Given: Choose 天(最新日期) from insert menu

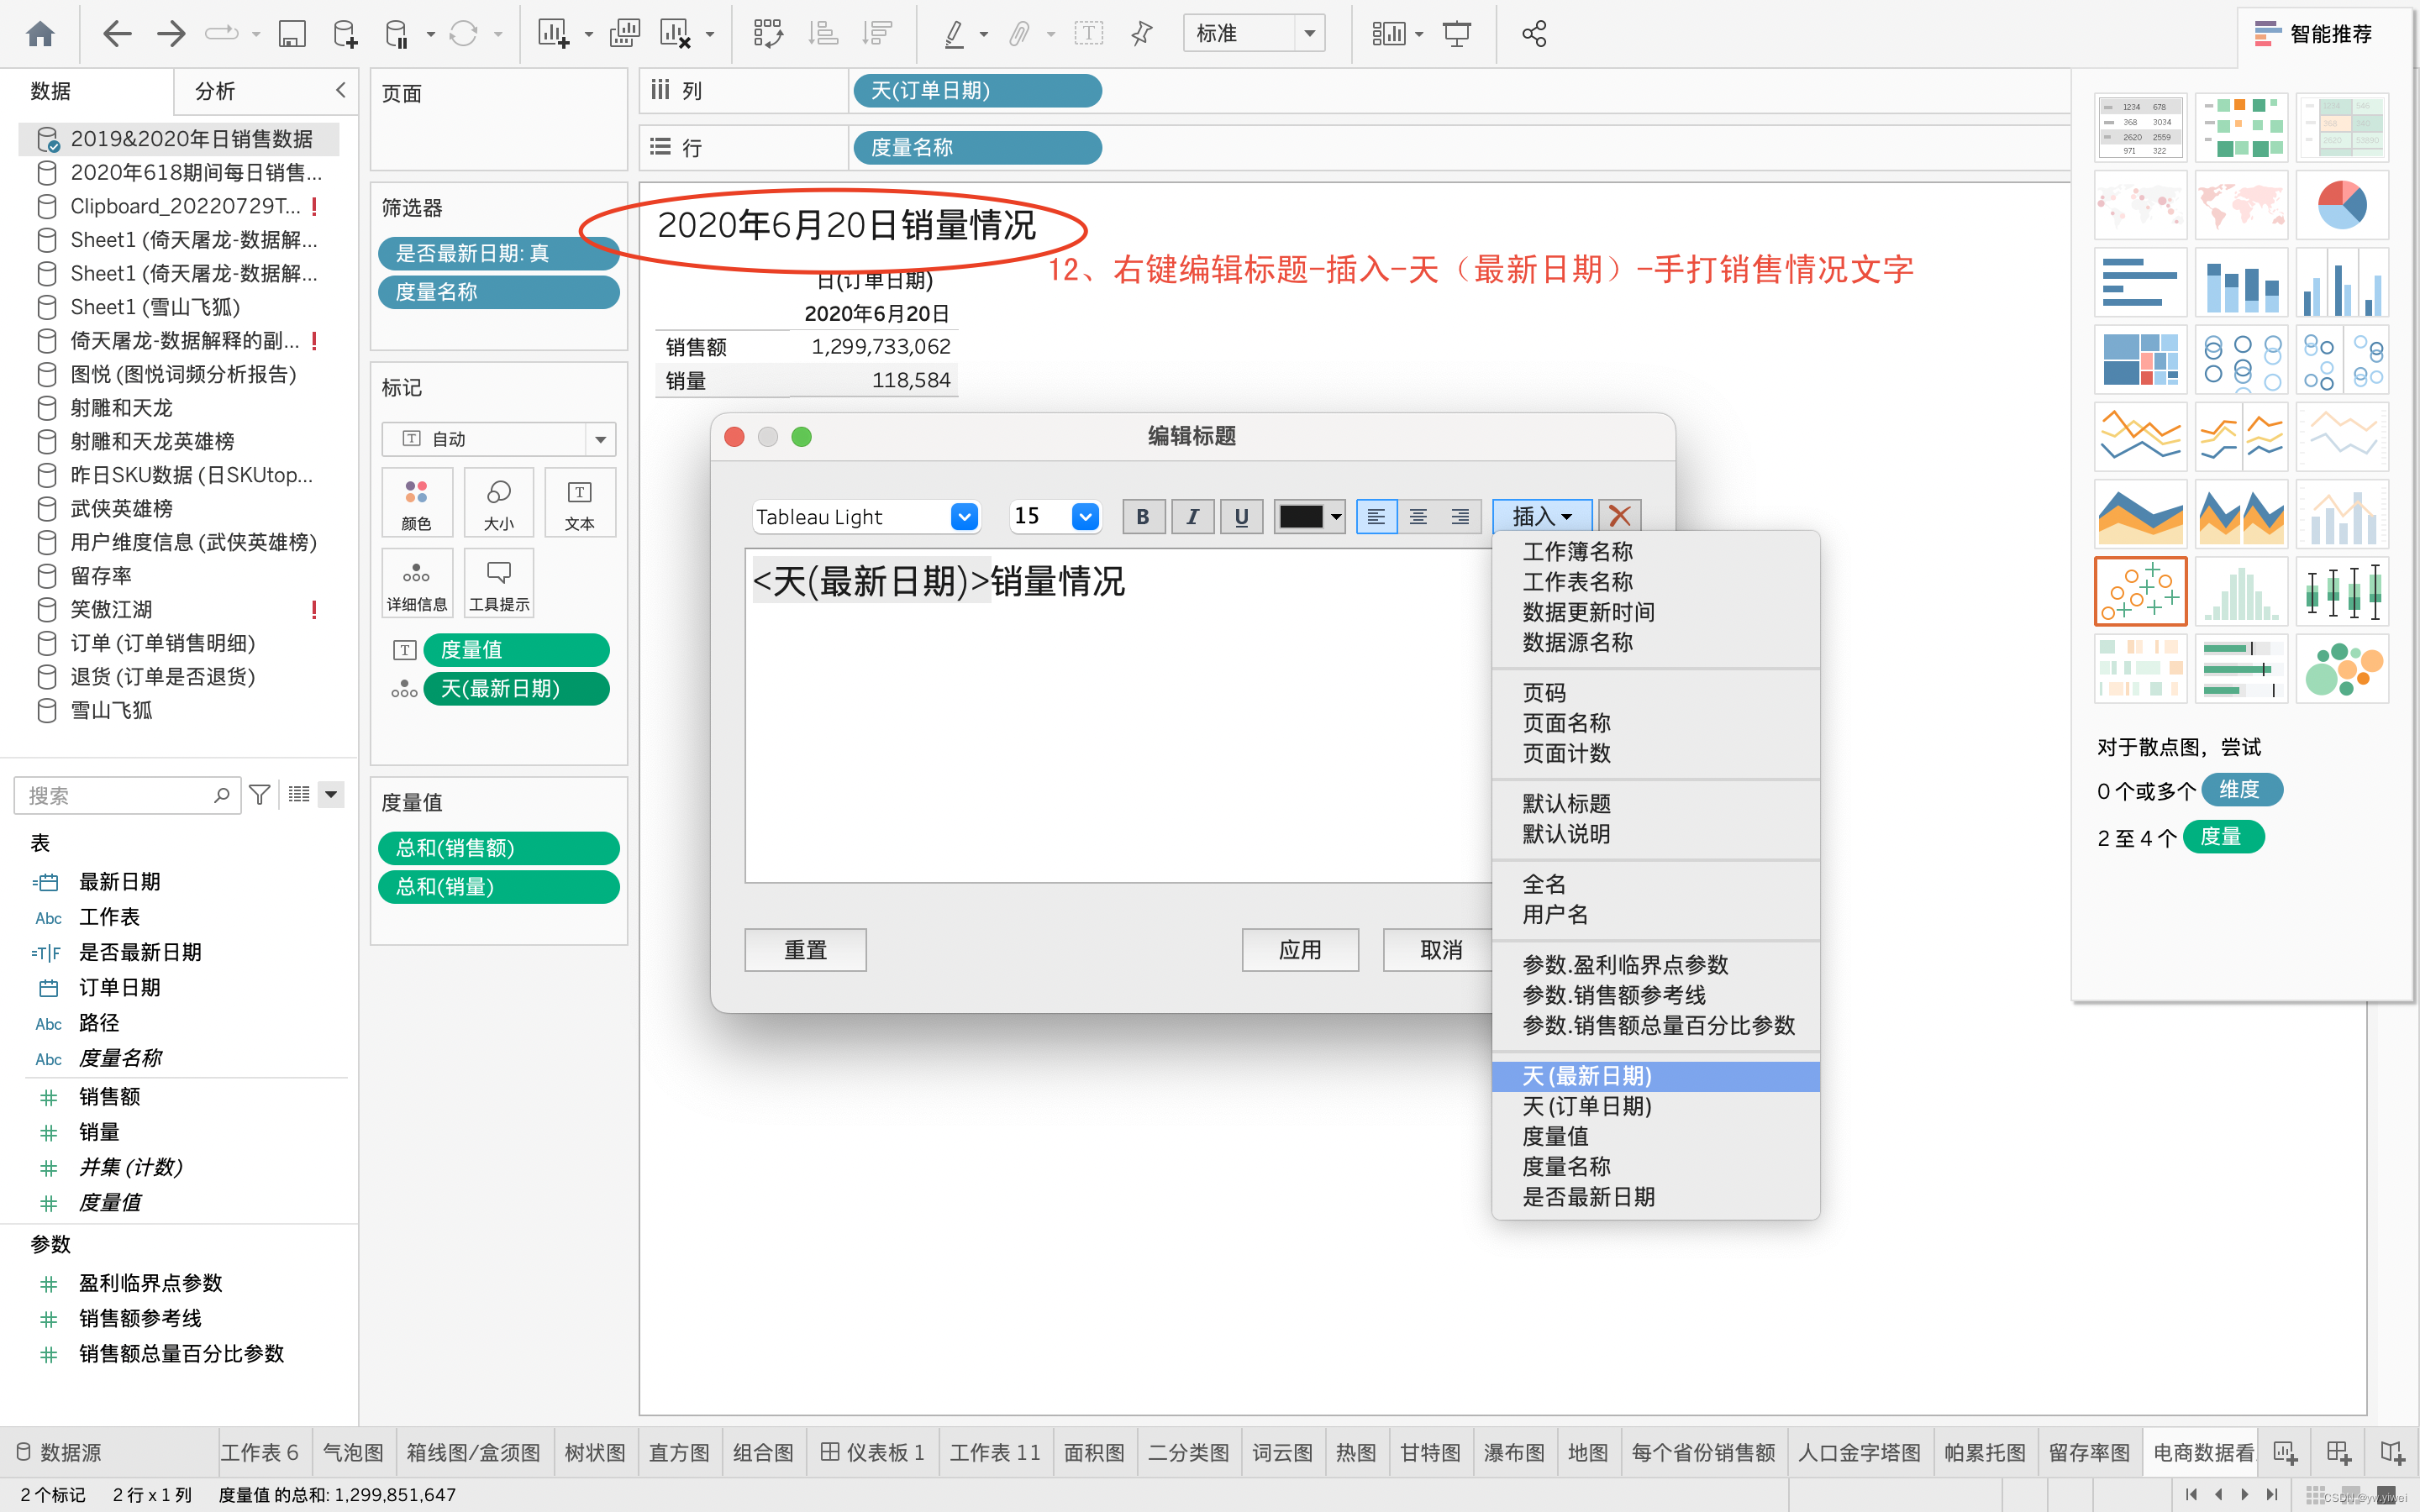Looking at the screenshot, I should [1587, 1076].
